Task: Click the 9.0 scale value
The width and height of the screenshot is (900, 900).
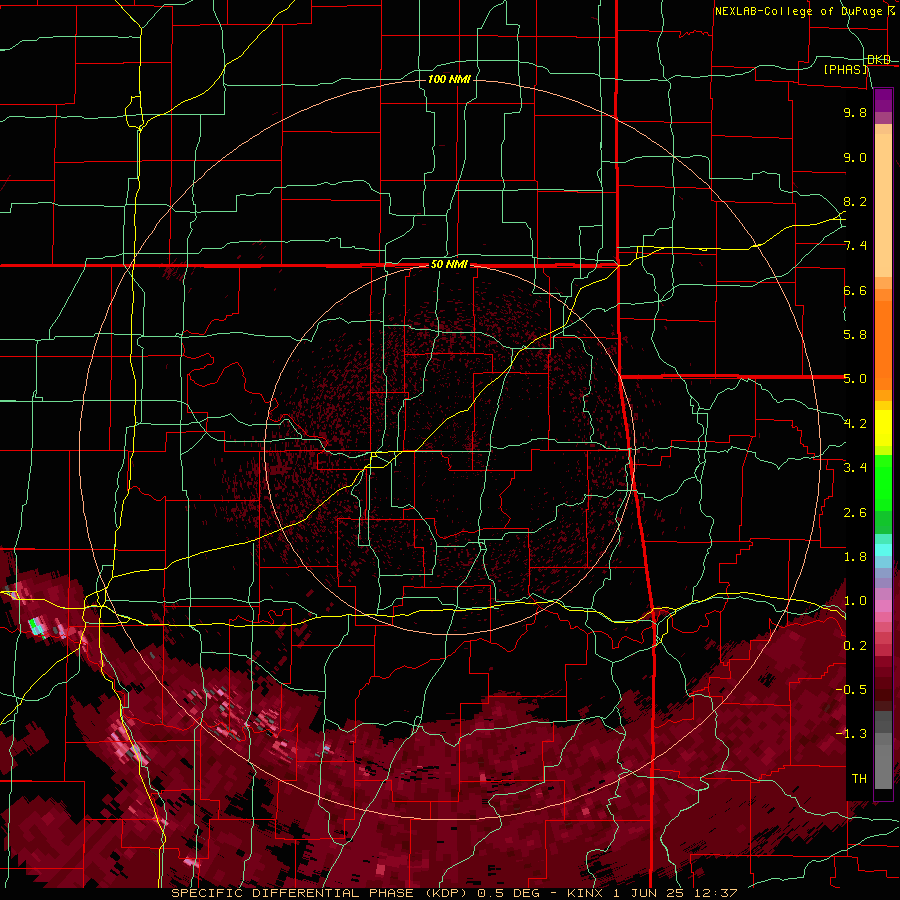Action: 855,157
